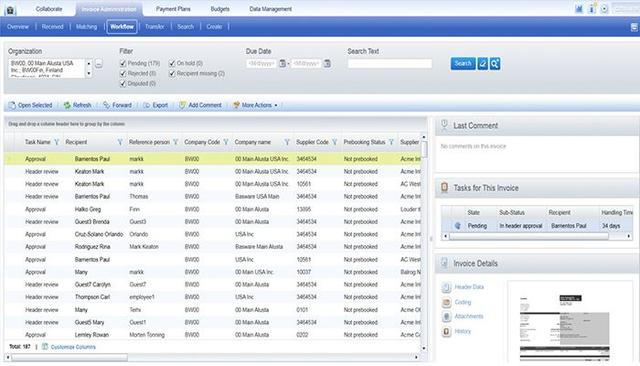This screenshot has height=366, width=640.
Task: Open the Create submenu item
Action: (x=214, y=27)
